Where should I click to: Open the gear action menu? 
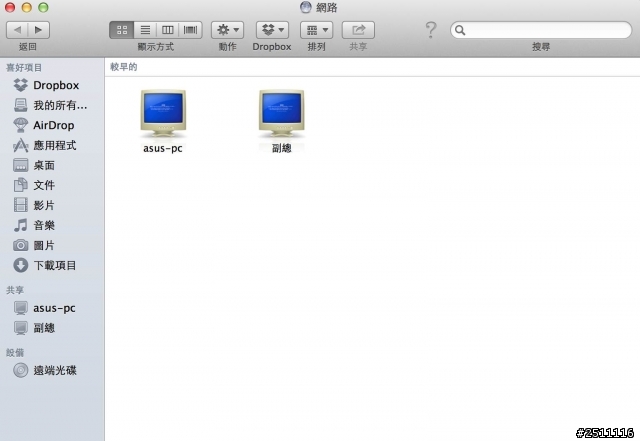click(227, 30)
